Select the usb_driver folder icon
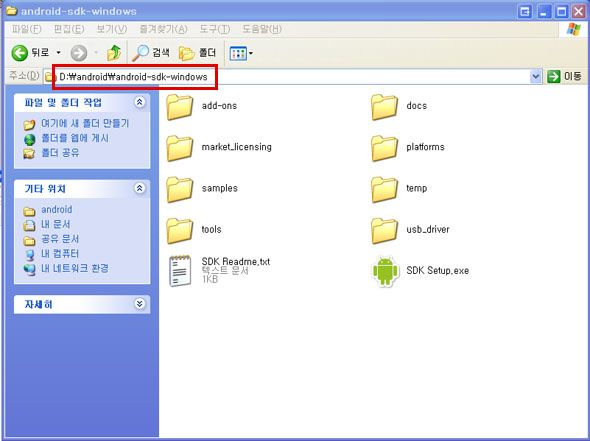Viewport: 590px width, 441px height. coord(384,231)
